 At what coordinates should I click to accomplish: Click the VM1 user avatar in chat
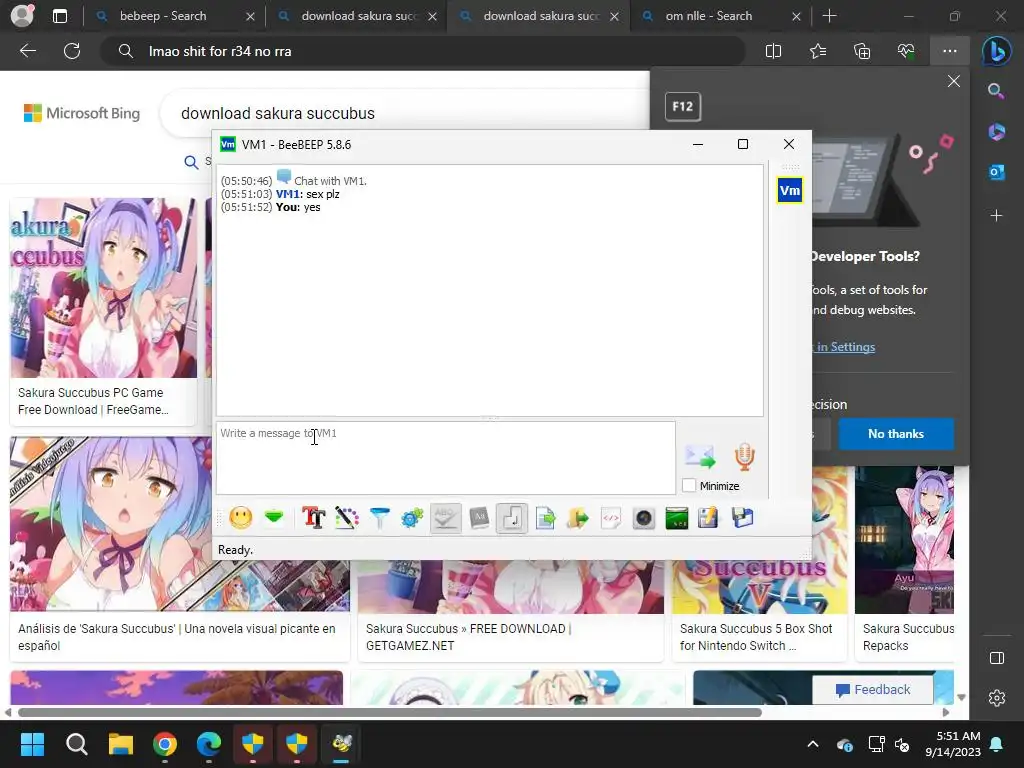[789, 191]
